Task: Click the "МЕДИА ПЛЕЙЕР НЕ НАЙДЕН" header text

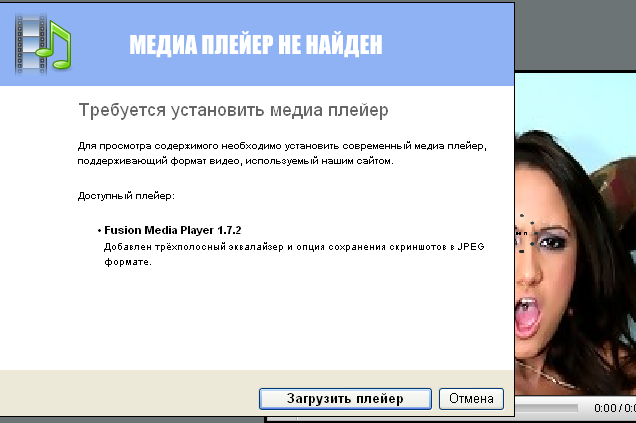Action: click(x=256, y=45)
